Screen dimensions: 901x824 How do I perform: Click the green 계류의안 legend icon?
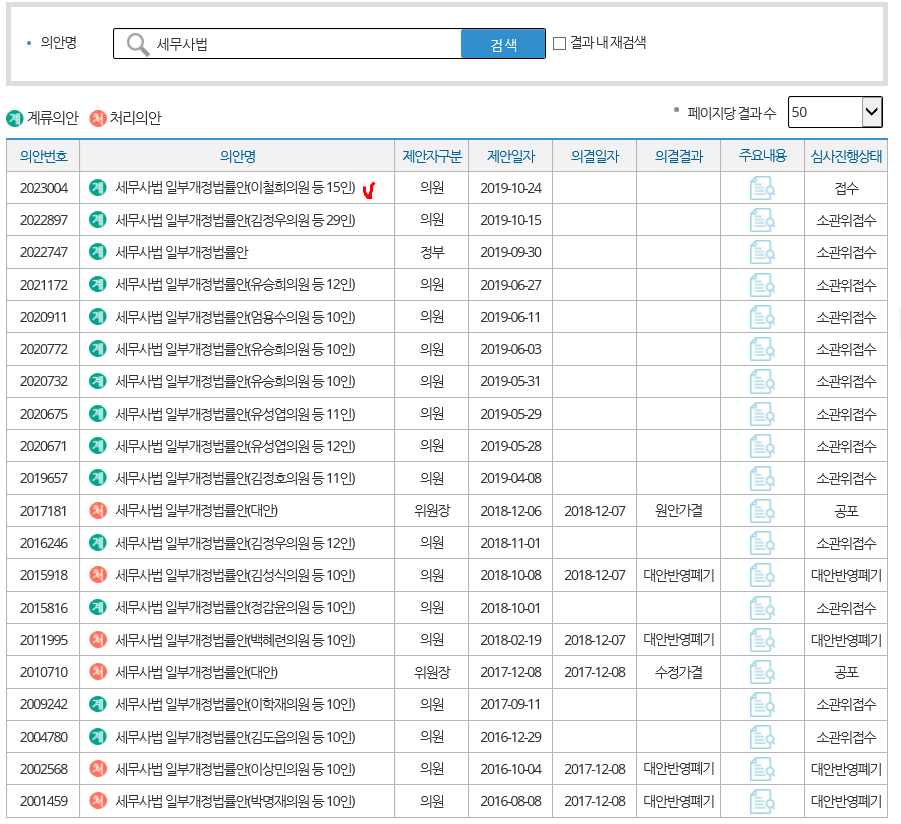[14, 118]
